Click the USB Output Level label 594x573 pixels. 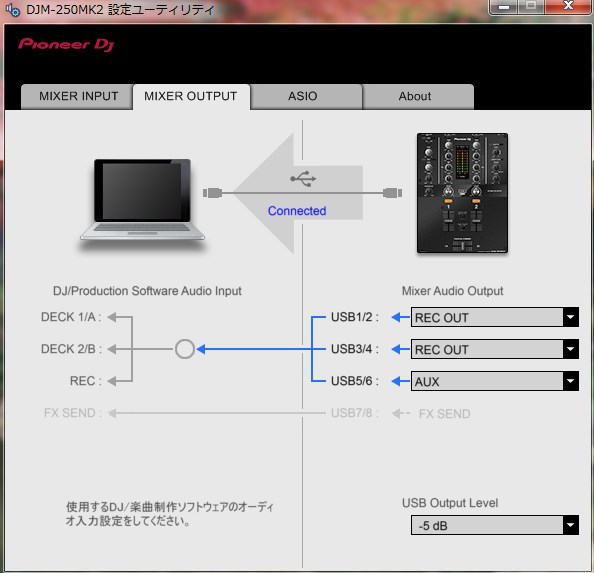(450, 503)
